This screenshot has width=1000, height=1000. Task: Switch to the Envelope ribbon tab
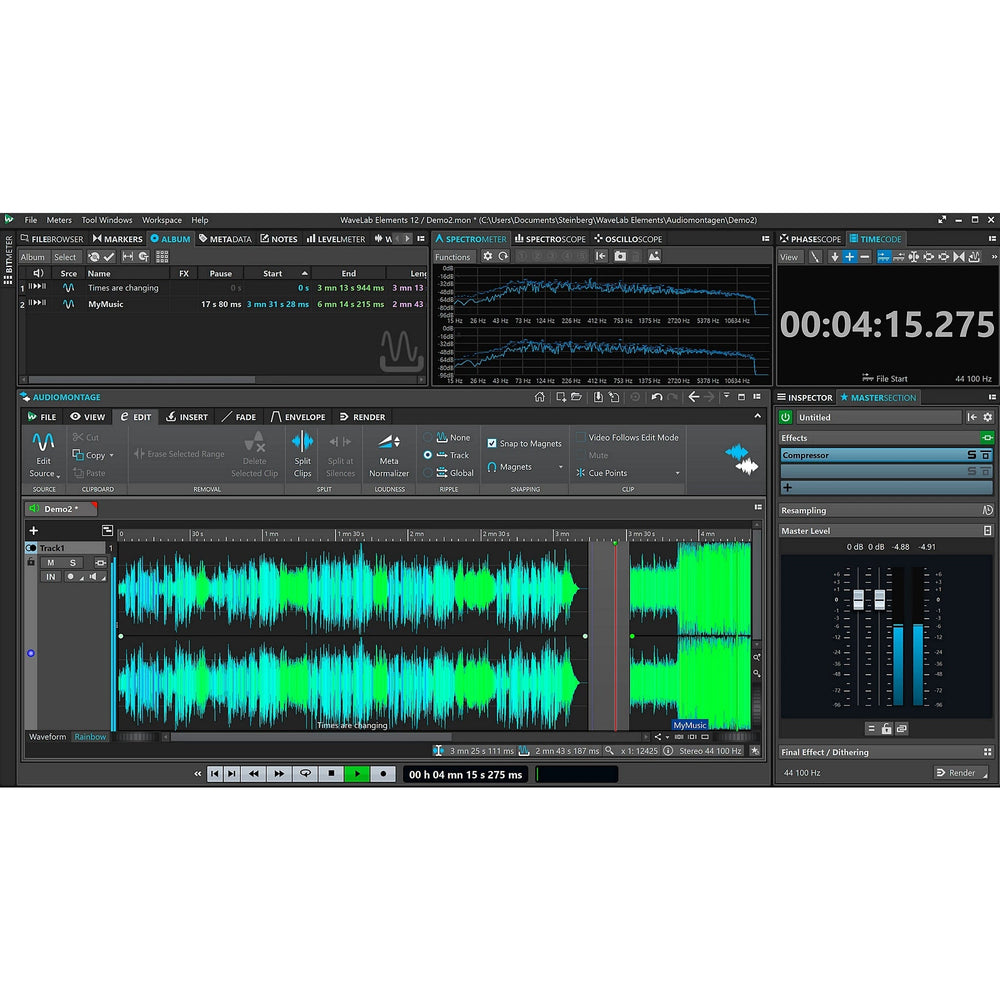click(x=298, y=417)
